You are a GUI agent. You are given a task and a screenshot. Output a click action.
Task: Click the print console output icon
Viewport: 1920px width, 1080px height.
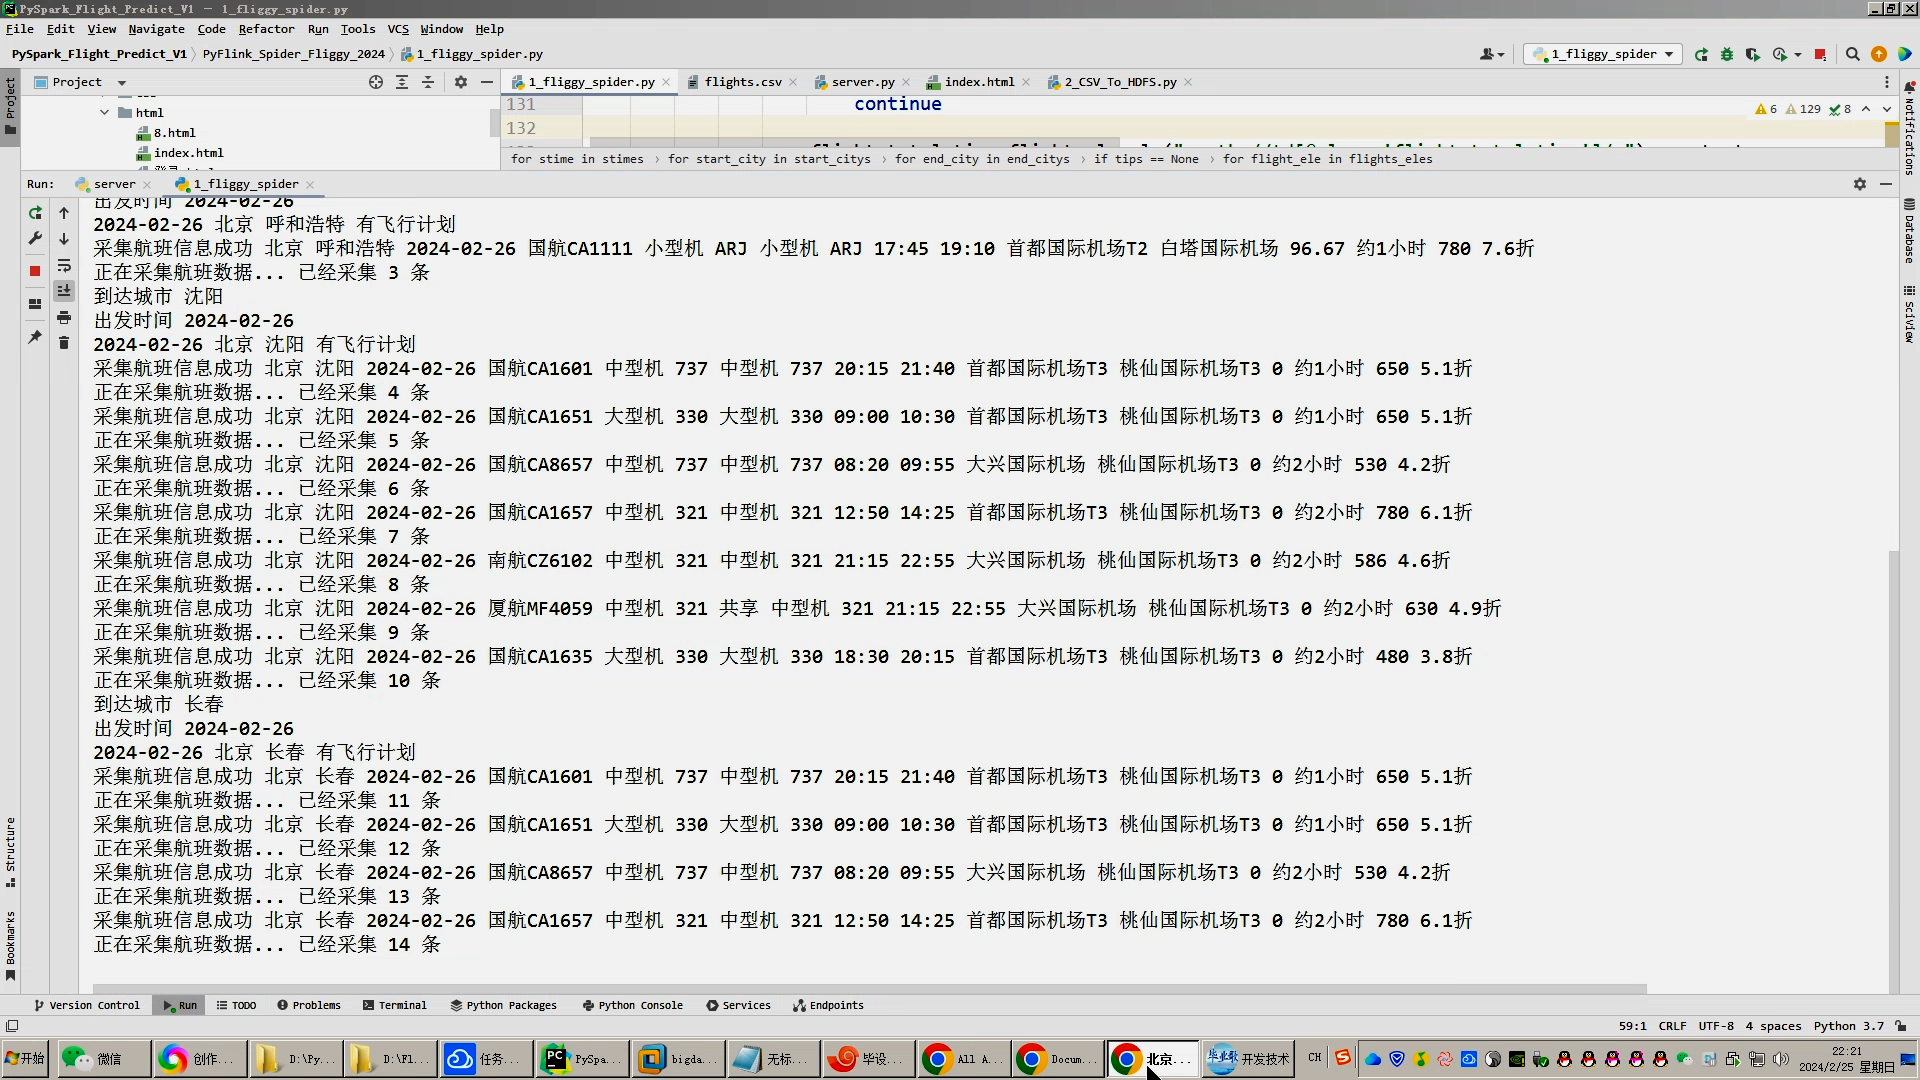tap(64, 317)
